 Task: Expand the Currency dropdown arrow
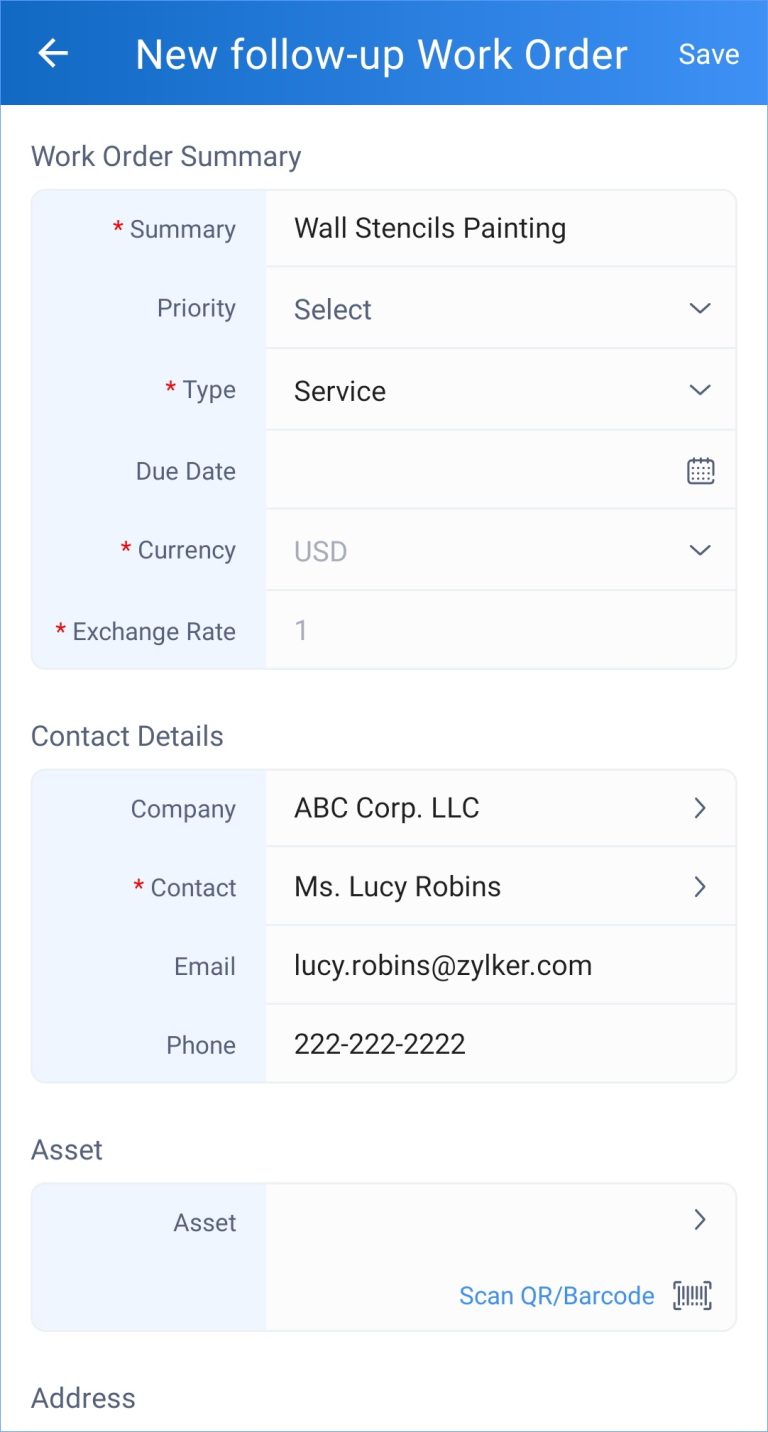(x=700, y=550)
